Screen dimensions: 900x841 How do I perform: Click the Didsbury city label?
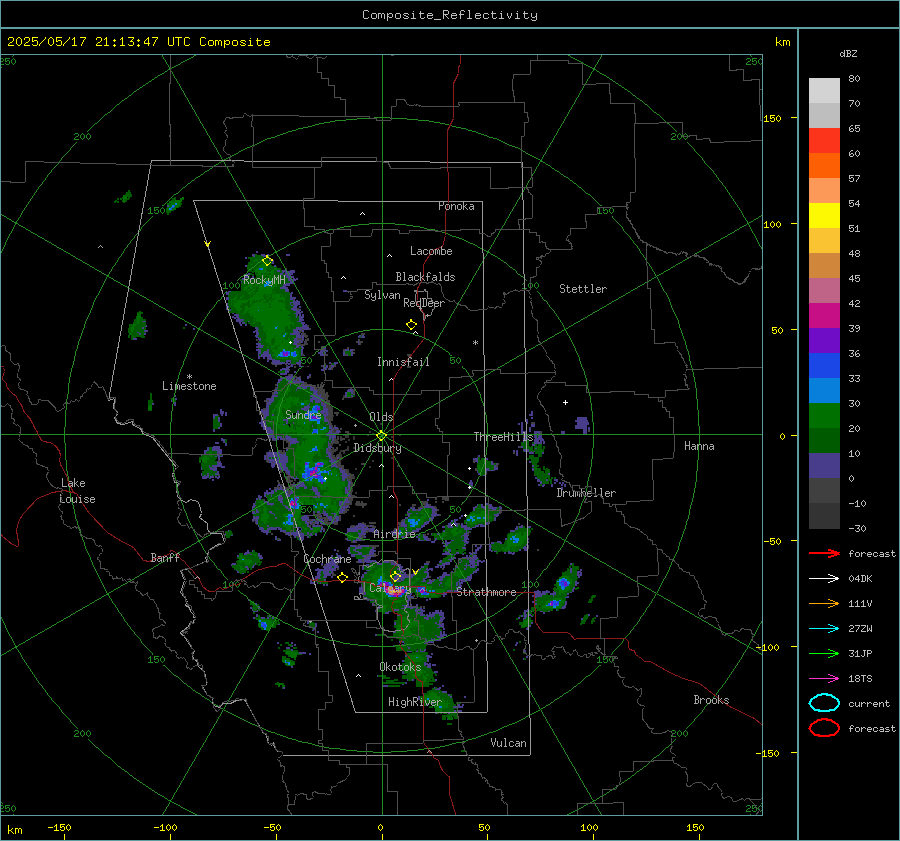377,448
